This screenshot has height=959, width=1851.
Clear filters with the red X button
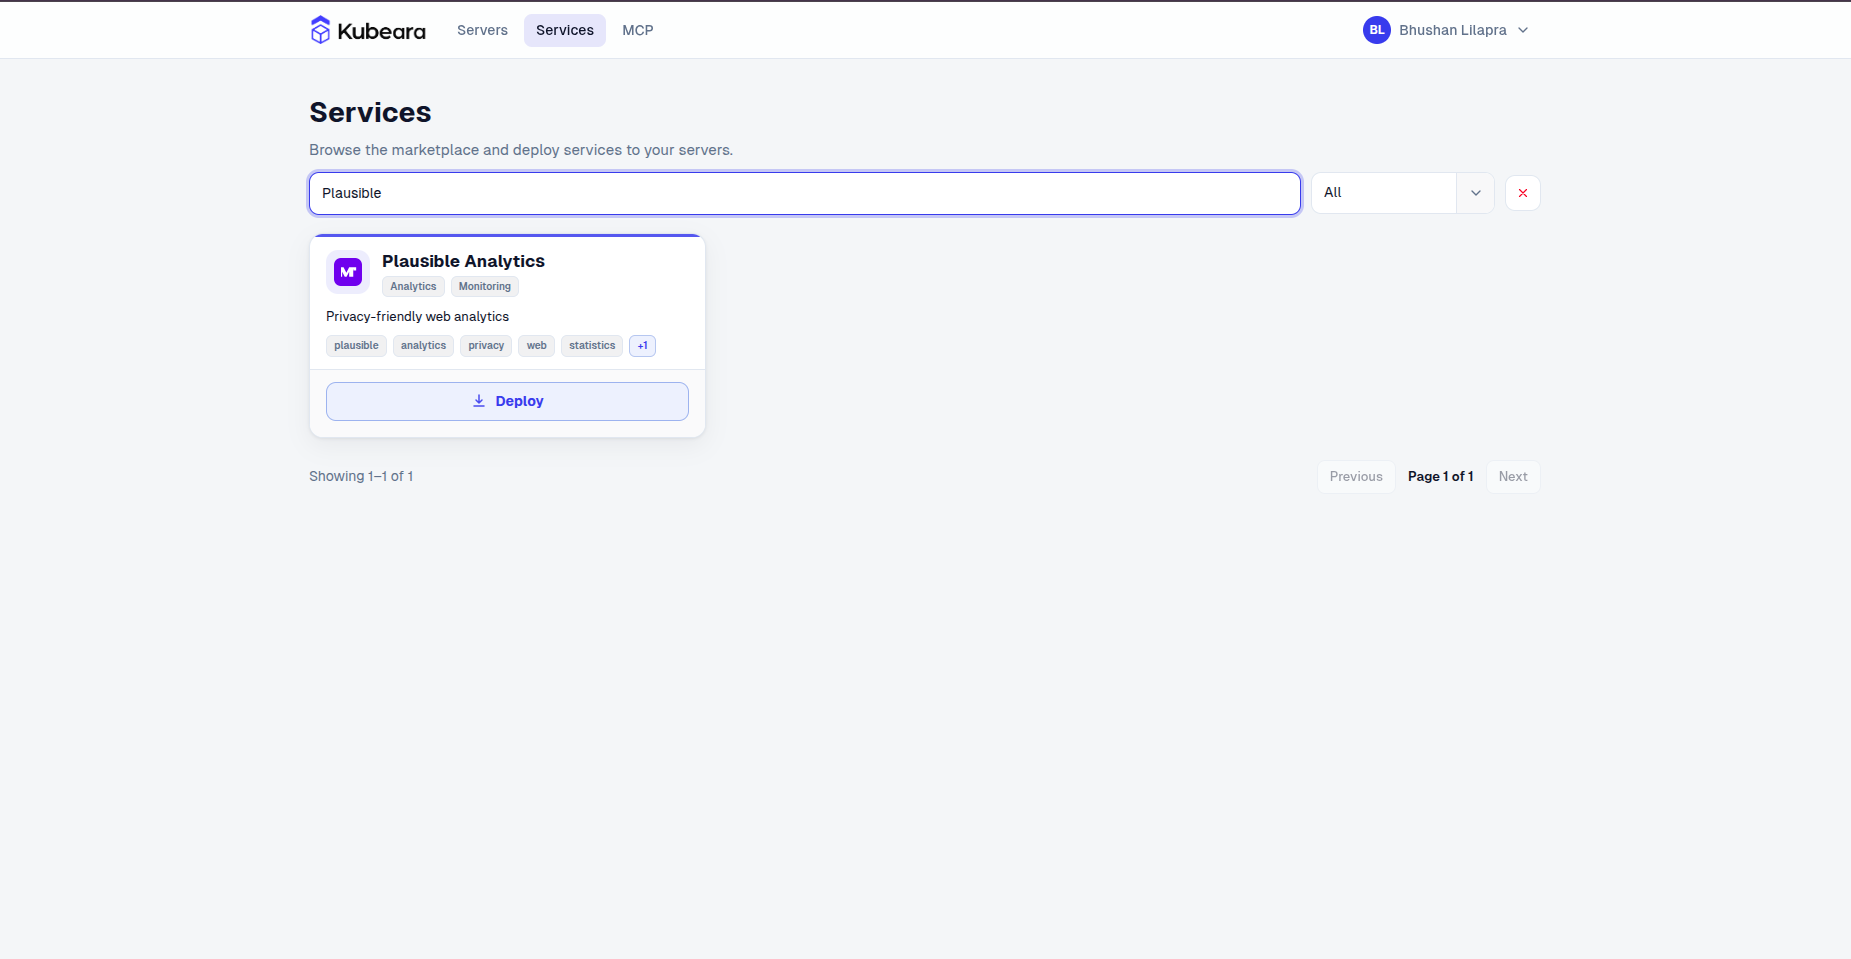[1523, 193]
